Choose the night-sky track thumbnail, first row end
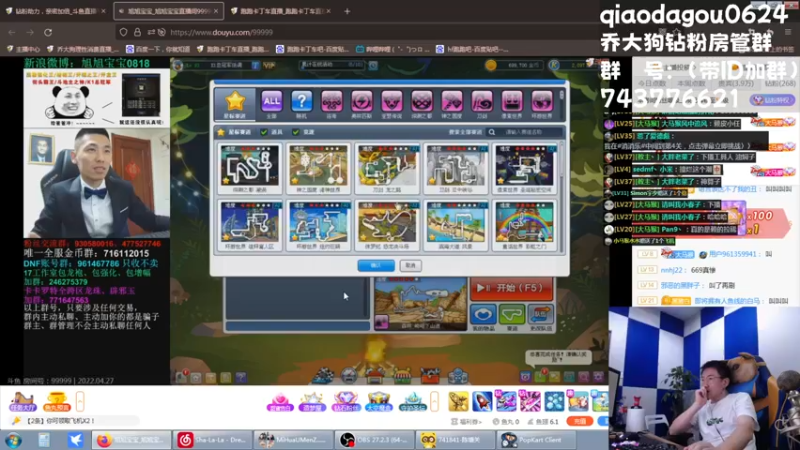The height and width of the screenshot is (450, 800). point(524,168)
